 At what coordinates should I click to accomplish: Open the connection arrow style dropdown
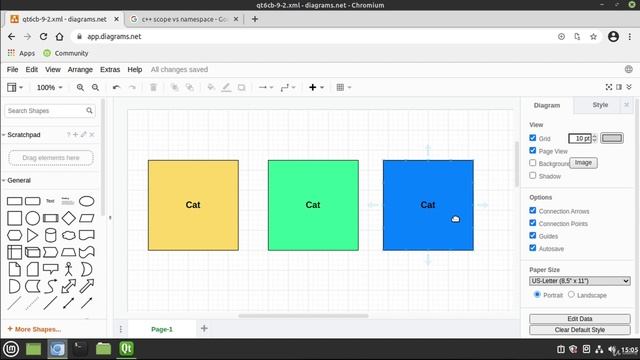coord(266,87)
